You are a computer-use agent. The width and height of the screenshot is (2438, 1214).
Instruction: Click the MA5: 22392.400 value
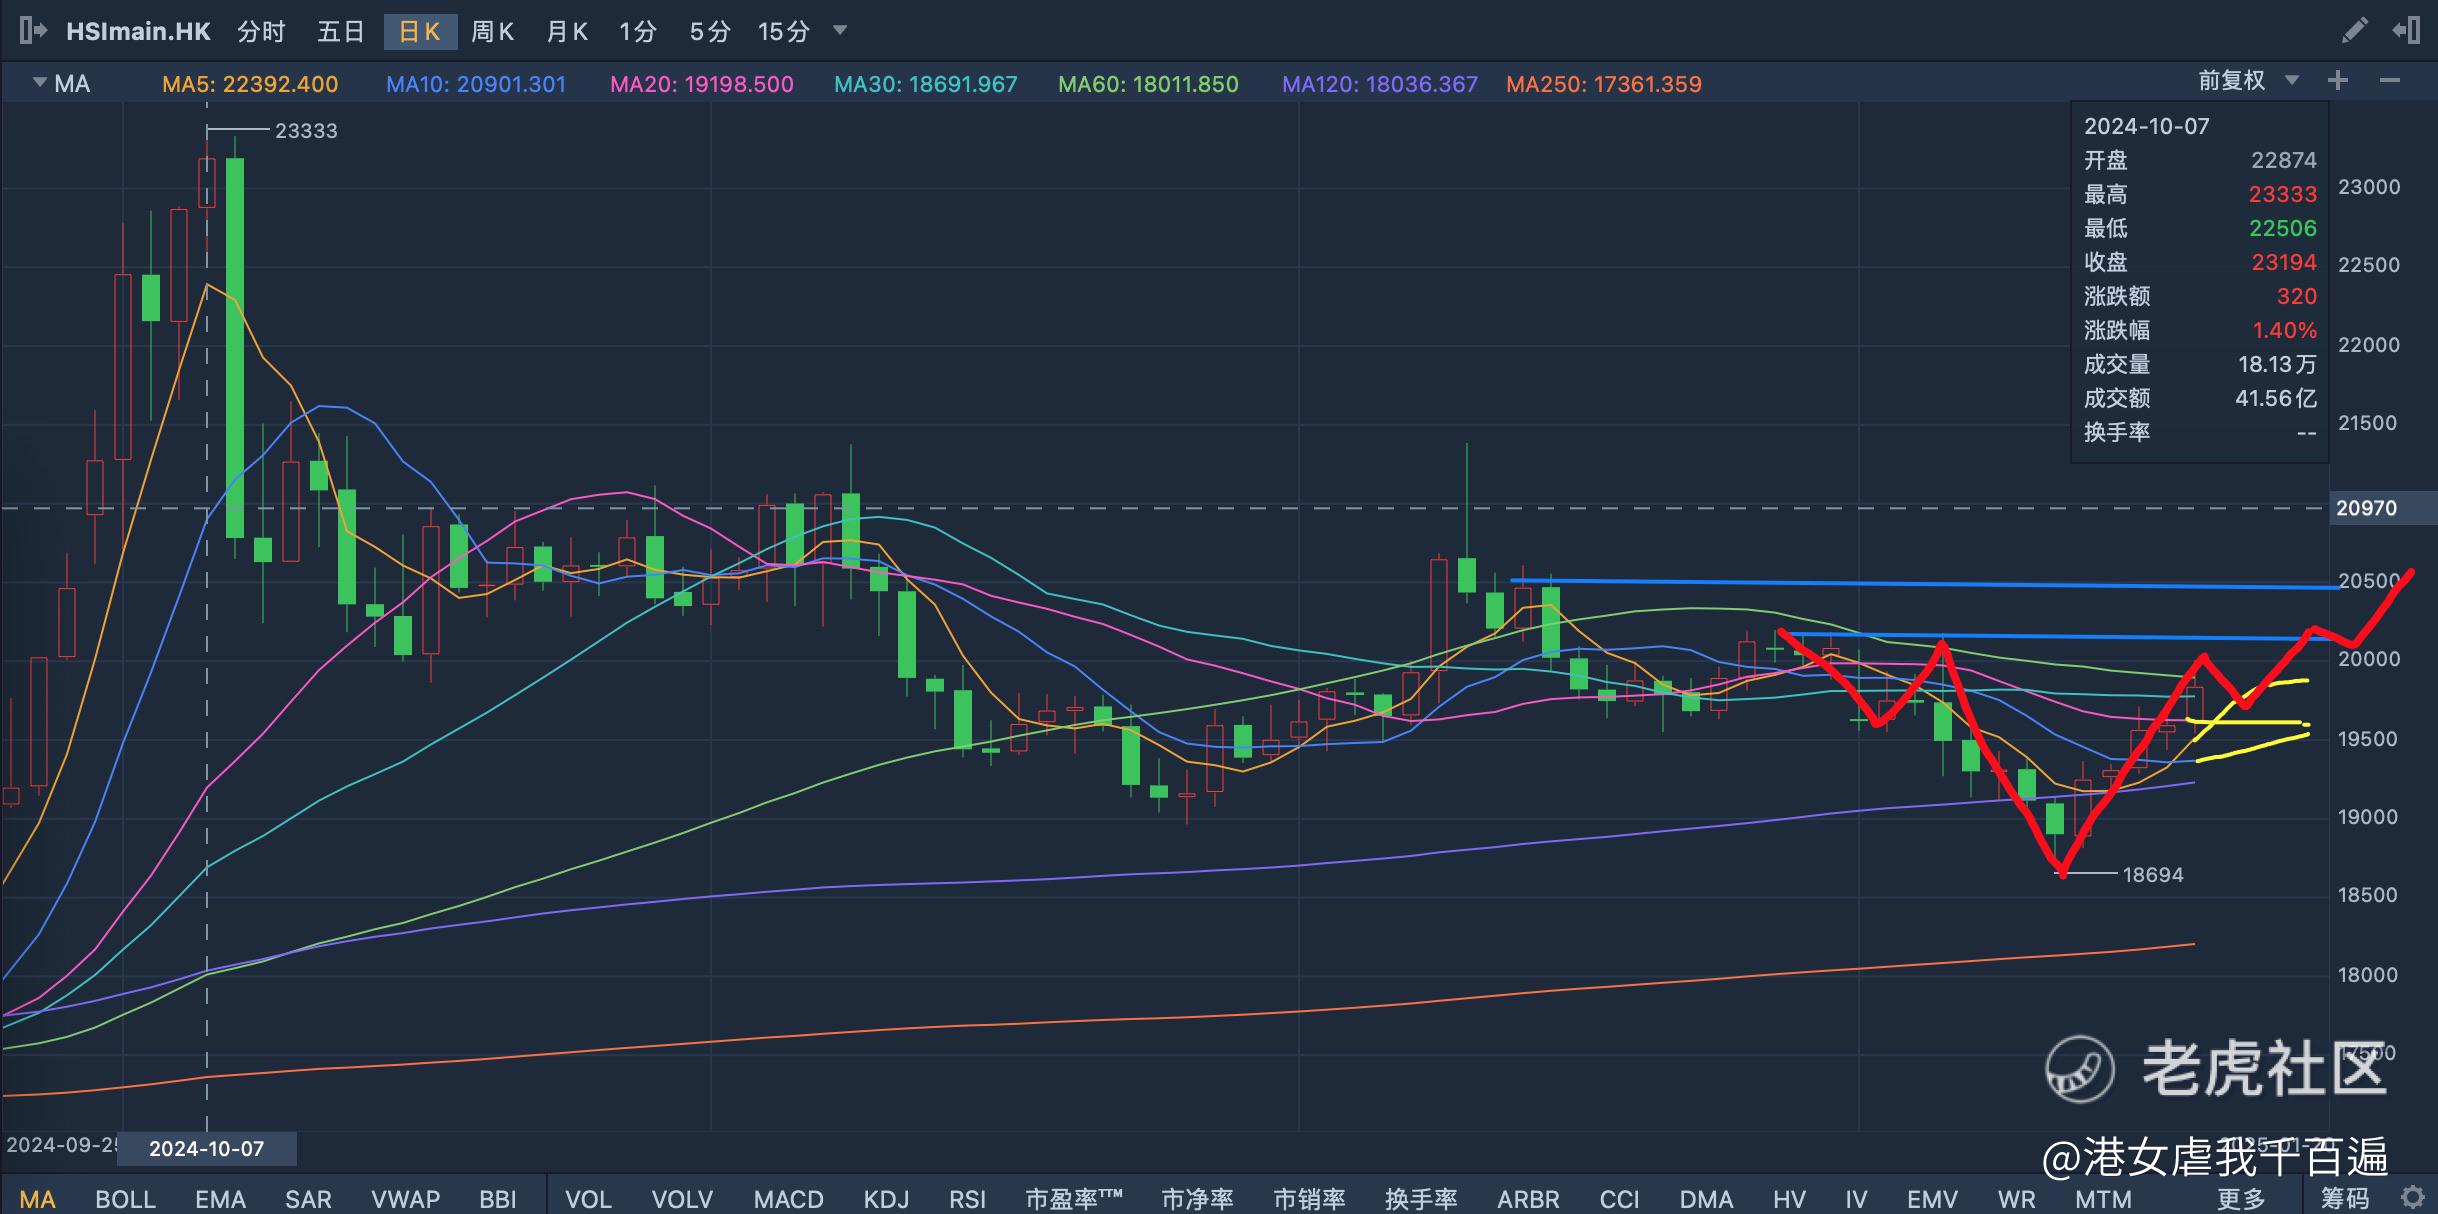(250, 84)
